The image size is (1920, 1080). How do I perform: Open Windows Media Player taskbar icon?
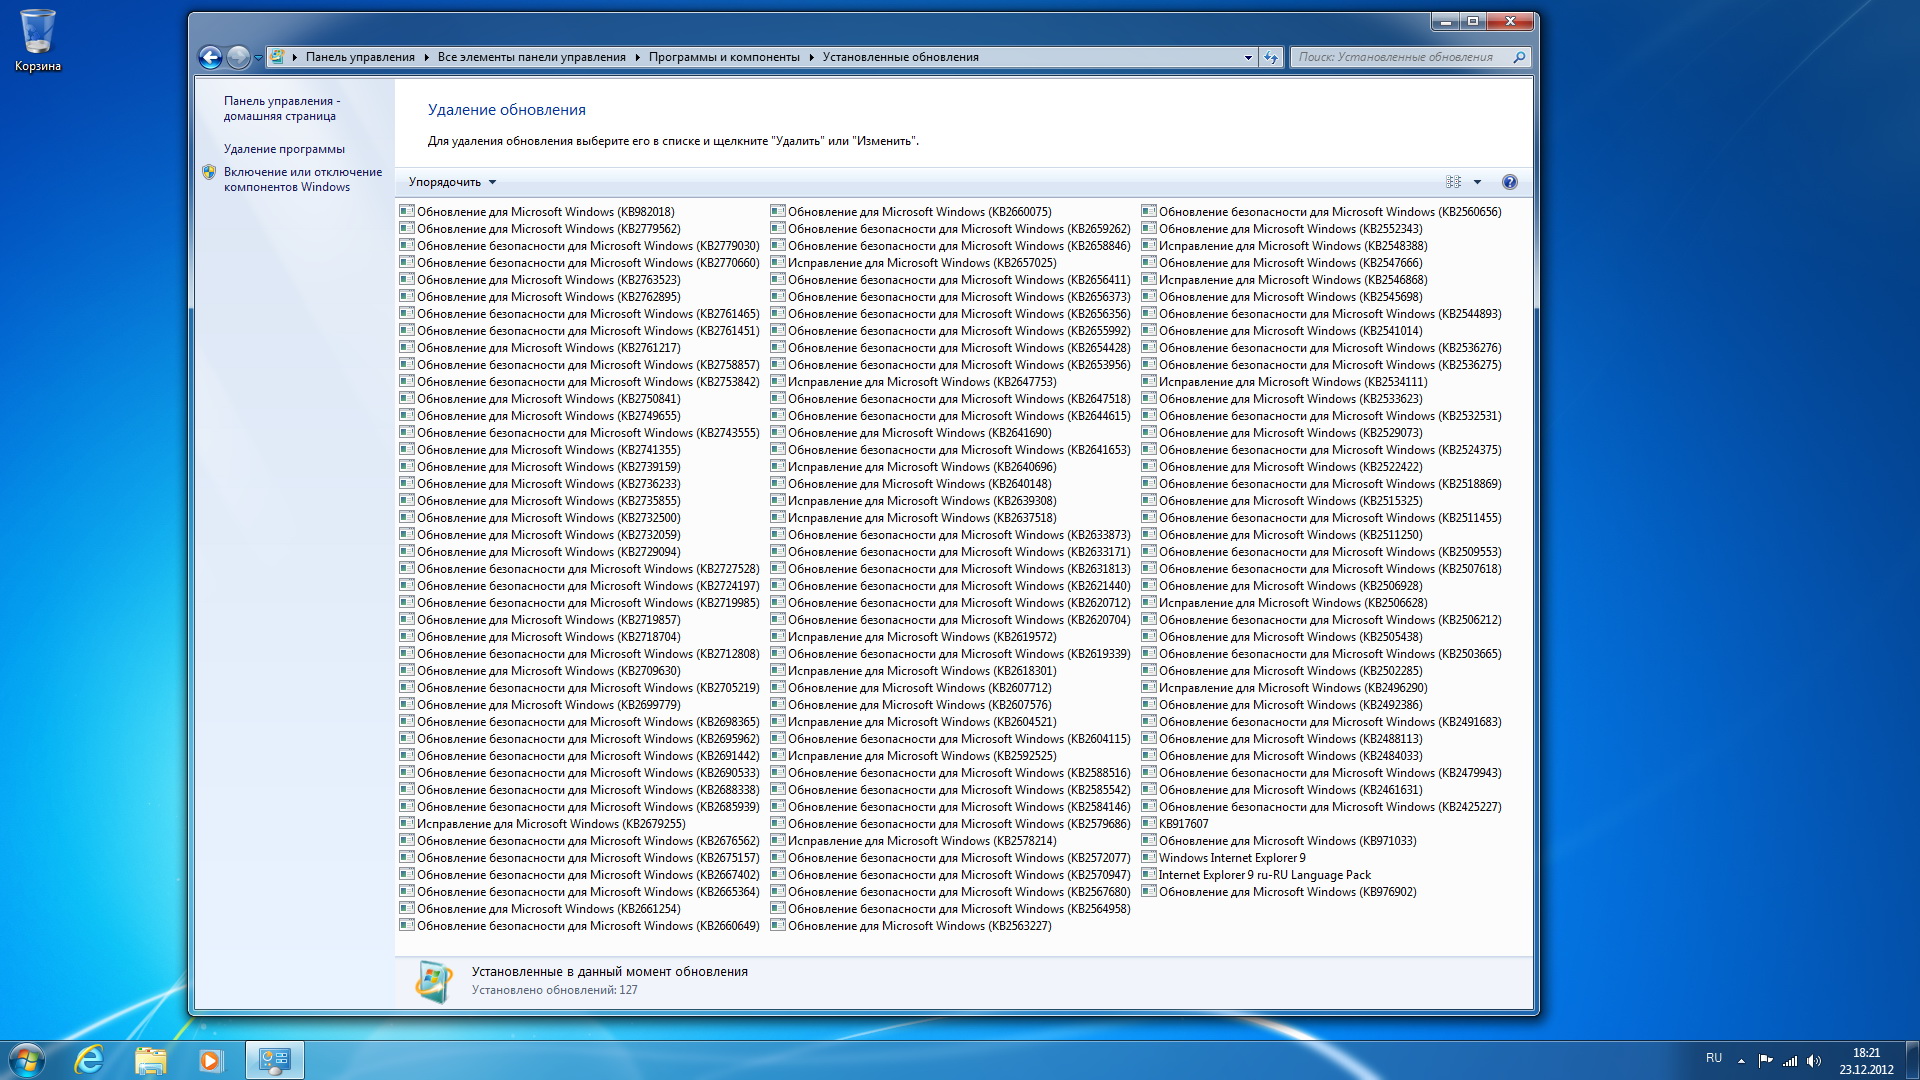click(x=210, y=1059)
